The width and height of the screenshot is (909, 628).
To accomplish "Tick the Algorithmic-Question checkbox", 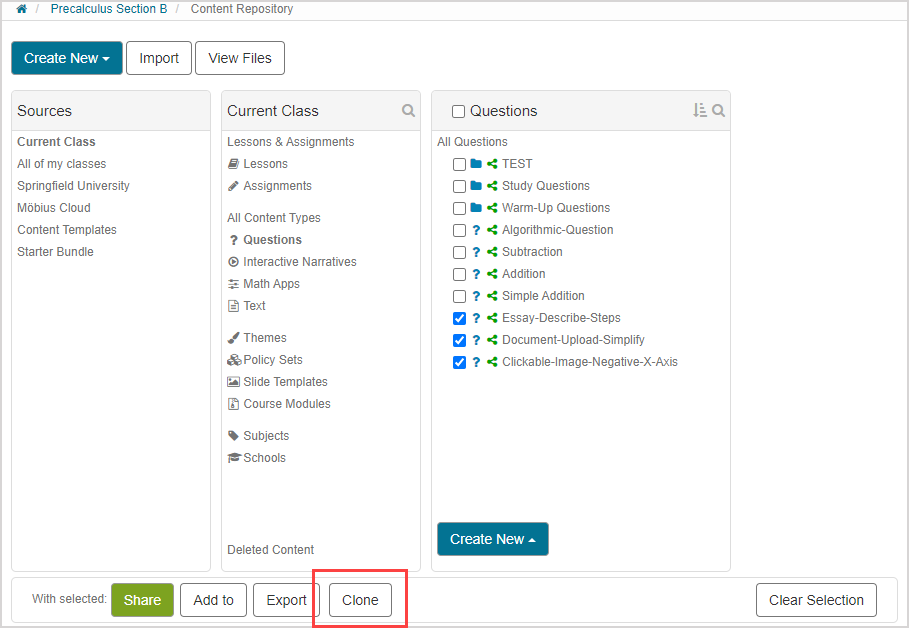I will coord(459,230).
